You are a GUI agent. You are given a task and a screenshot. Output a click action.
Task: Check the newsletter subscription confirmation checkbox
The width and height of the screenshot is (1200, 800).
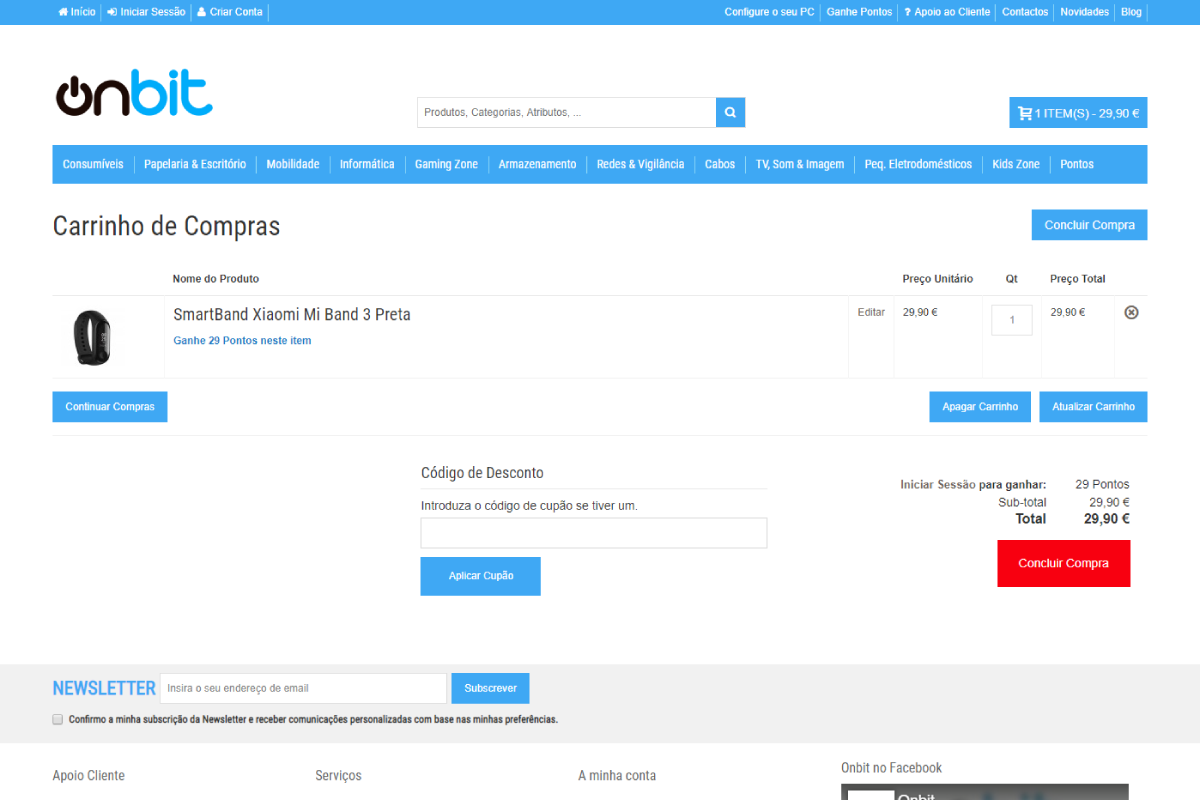click(x=58, y=719)
